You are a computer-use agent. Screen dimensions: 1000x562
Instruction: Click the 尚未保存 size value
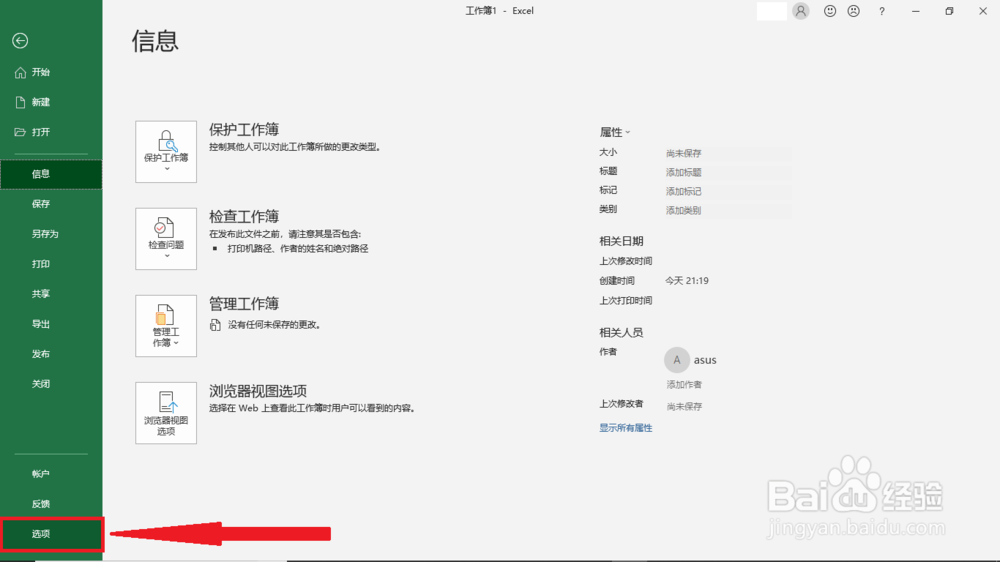click(684, 153)
